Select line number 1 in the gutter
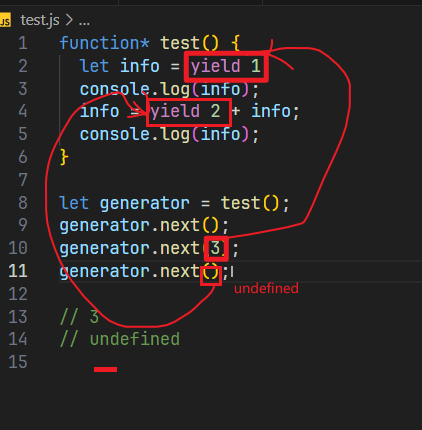Screen dimensions: 422x430 click(23, 43)
